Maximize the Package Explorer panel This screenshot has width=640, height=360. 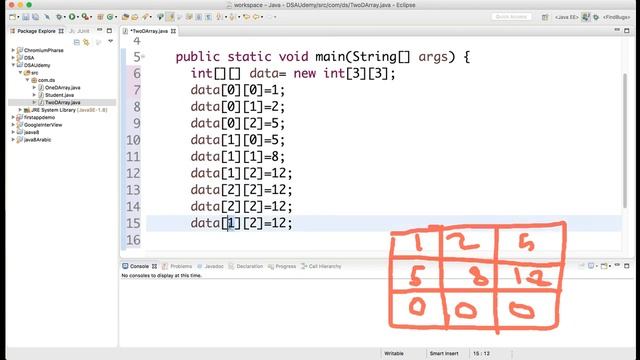(109, 31)
